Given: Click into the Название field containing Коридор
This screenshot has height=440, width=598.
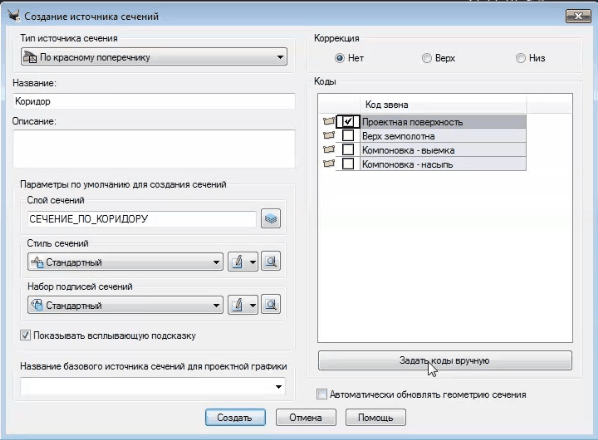Looking at the screenshot, I should (154, 101).
